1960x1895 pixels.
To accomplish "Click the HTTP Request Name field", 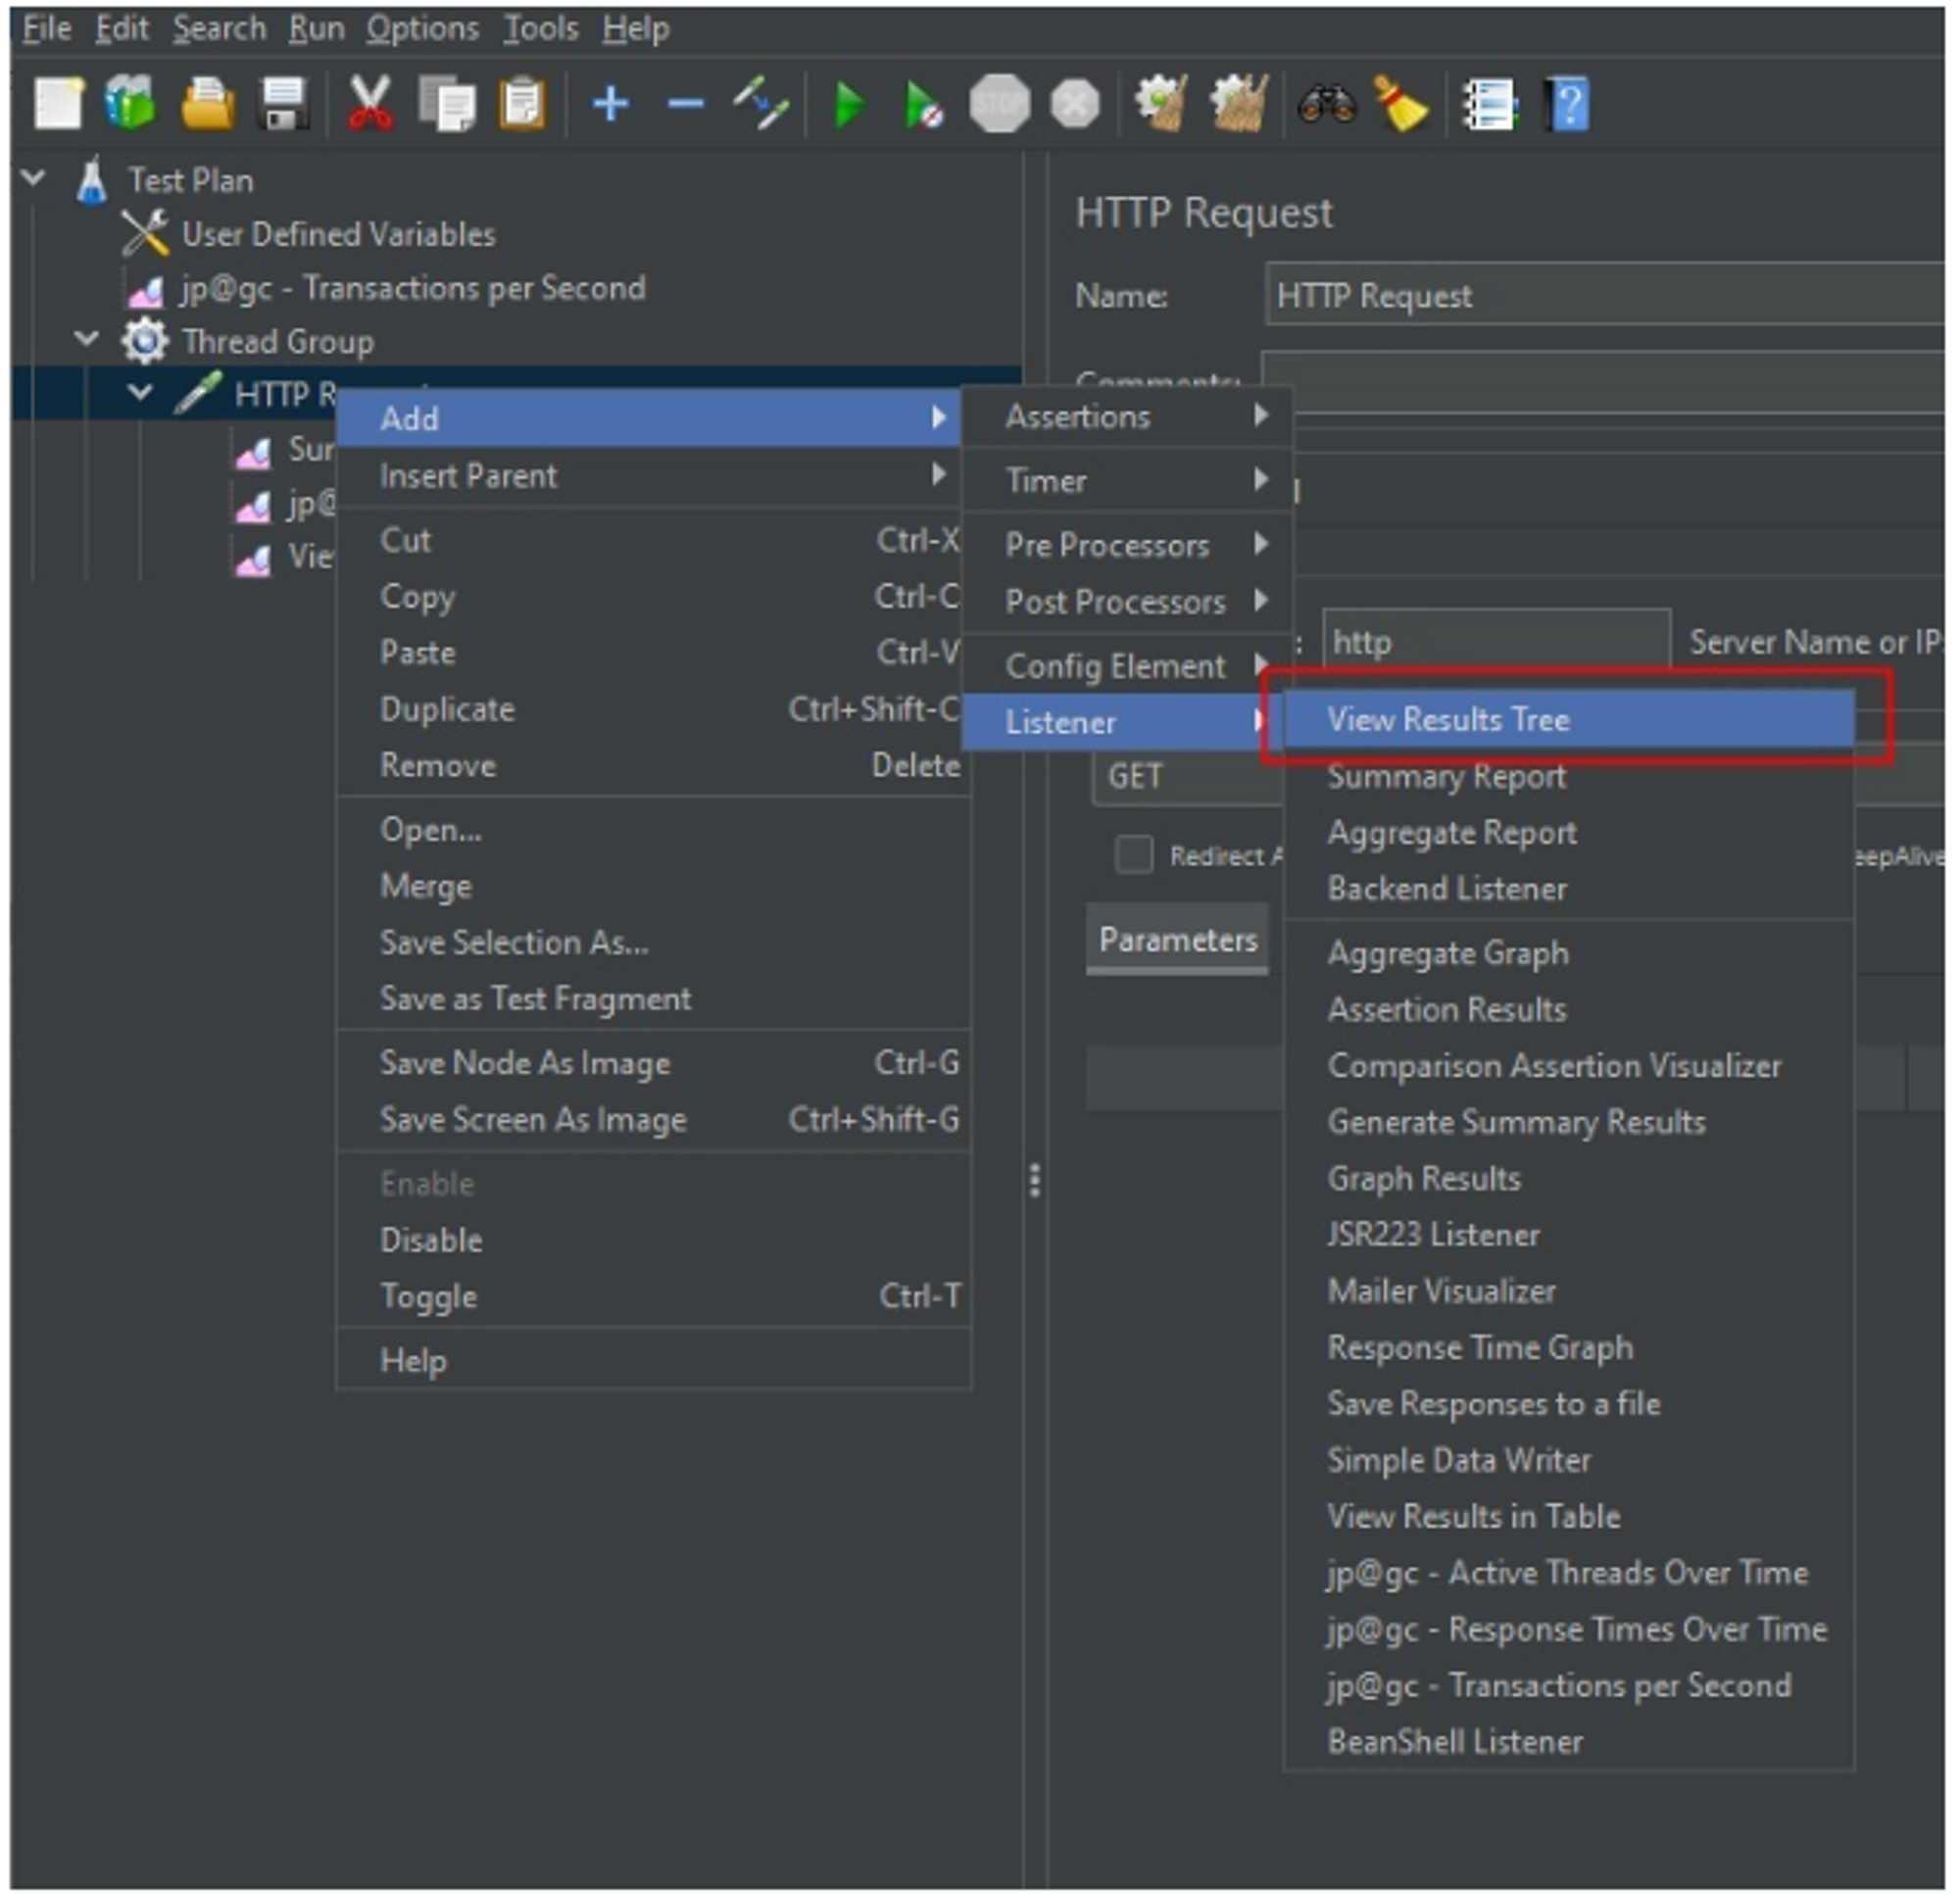I will point(1600,295).
